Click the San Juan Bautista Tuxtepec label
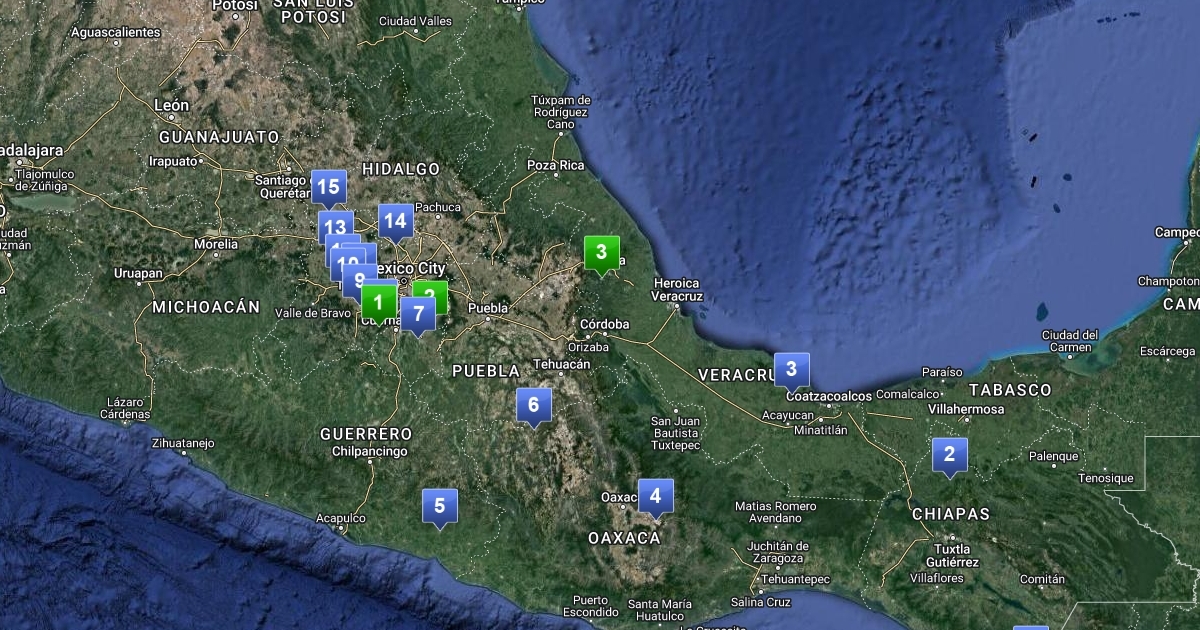The image size is (1200, 630). pyautogui.click(x=675, y=433)
